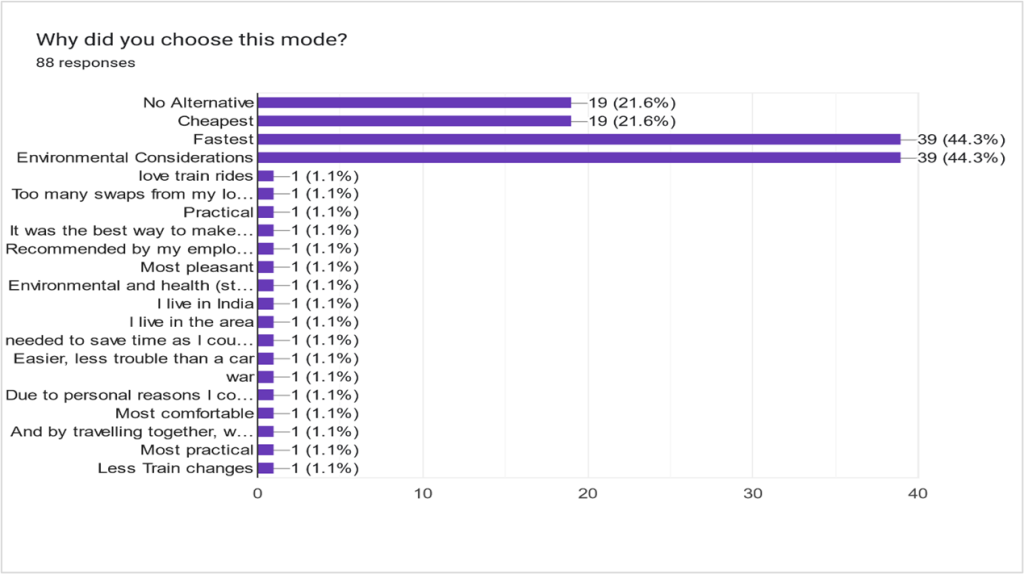Click the 'Why did you choose this mode?' title
1024x574 pixels.
pos(191,41)
